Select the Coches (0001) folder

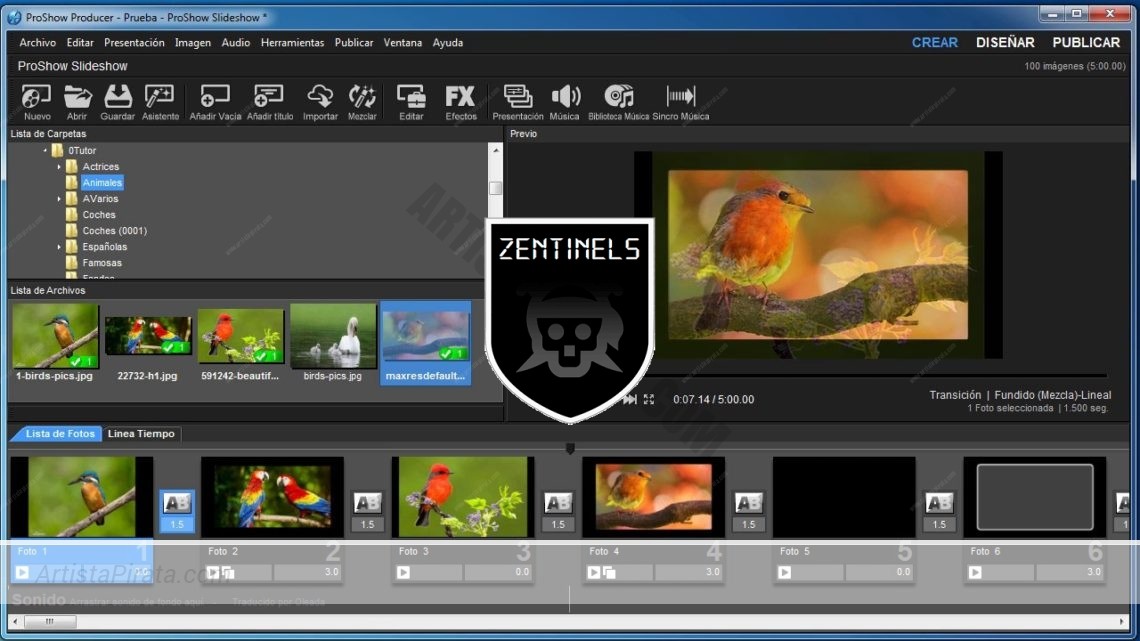point(114,231)
